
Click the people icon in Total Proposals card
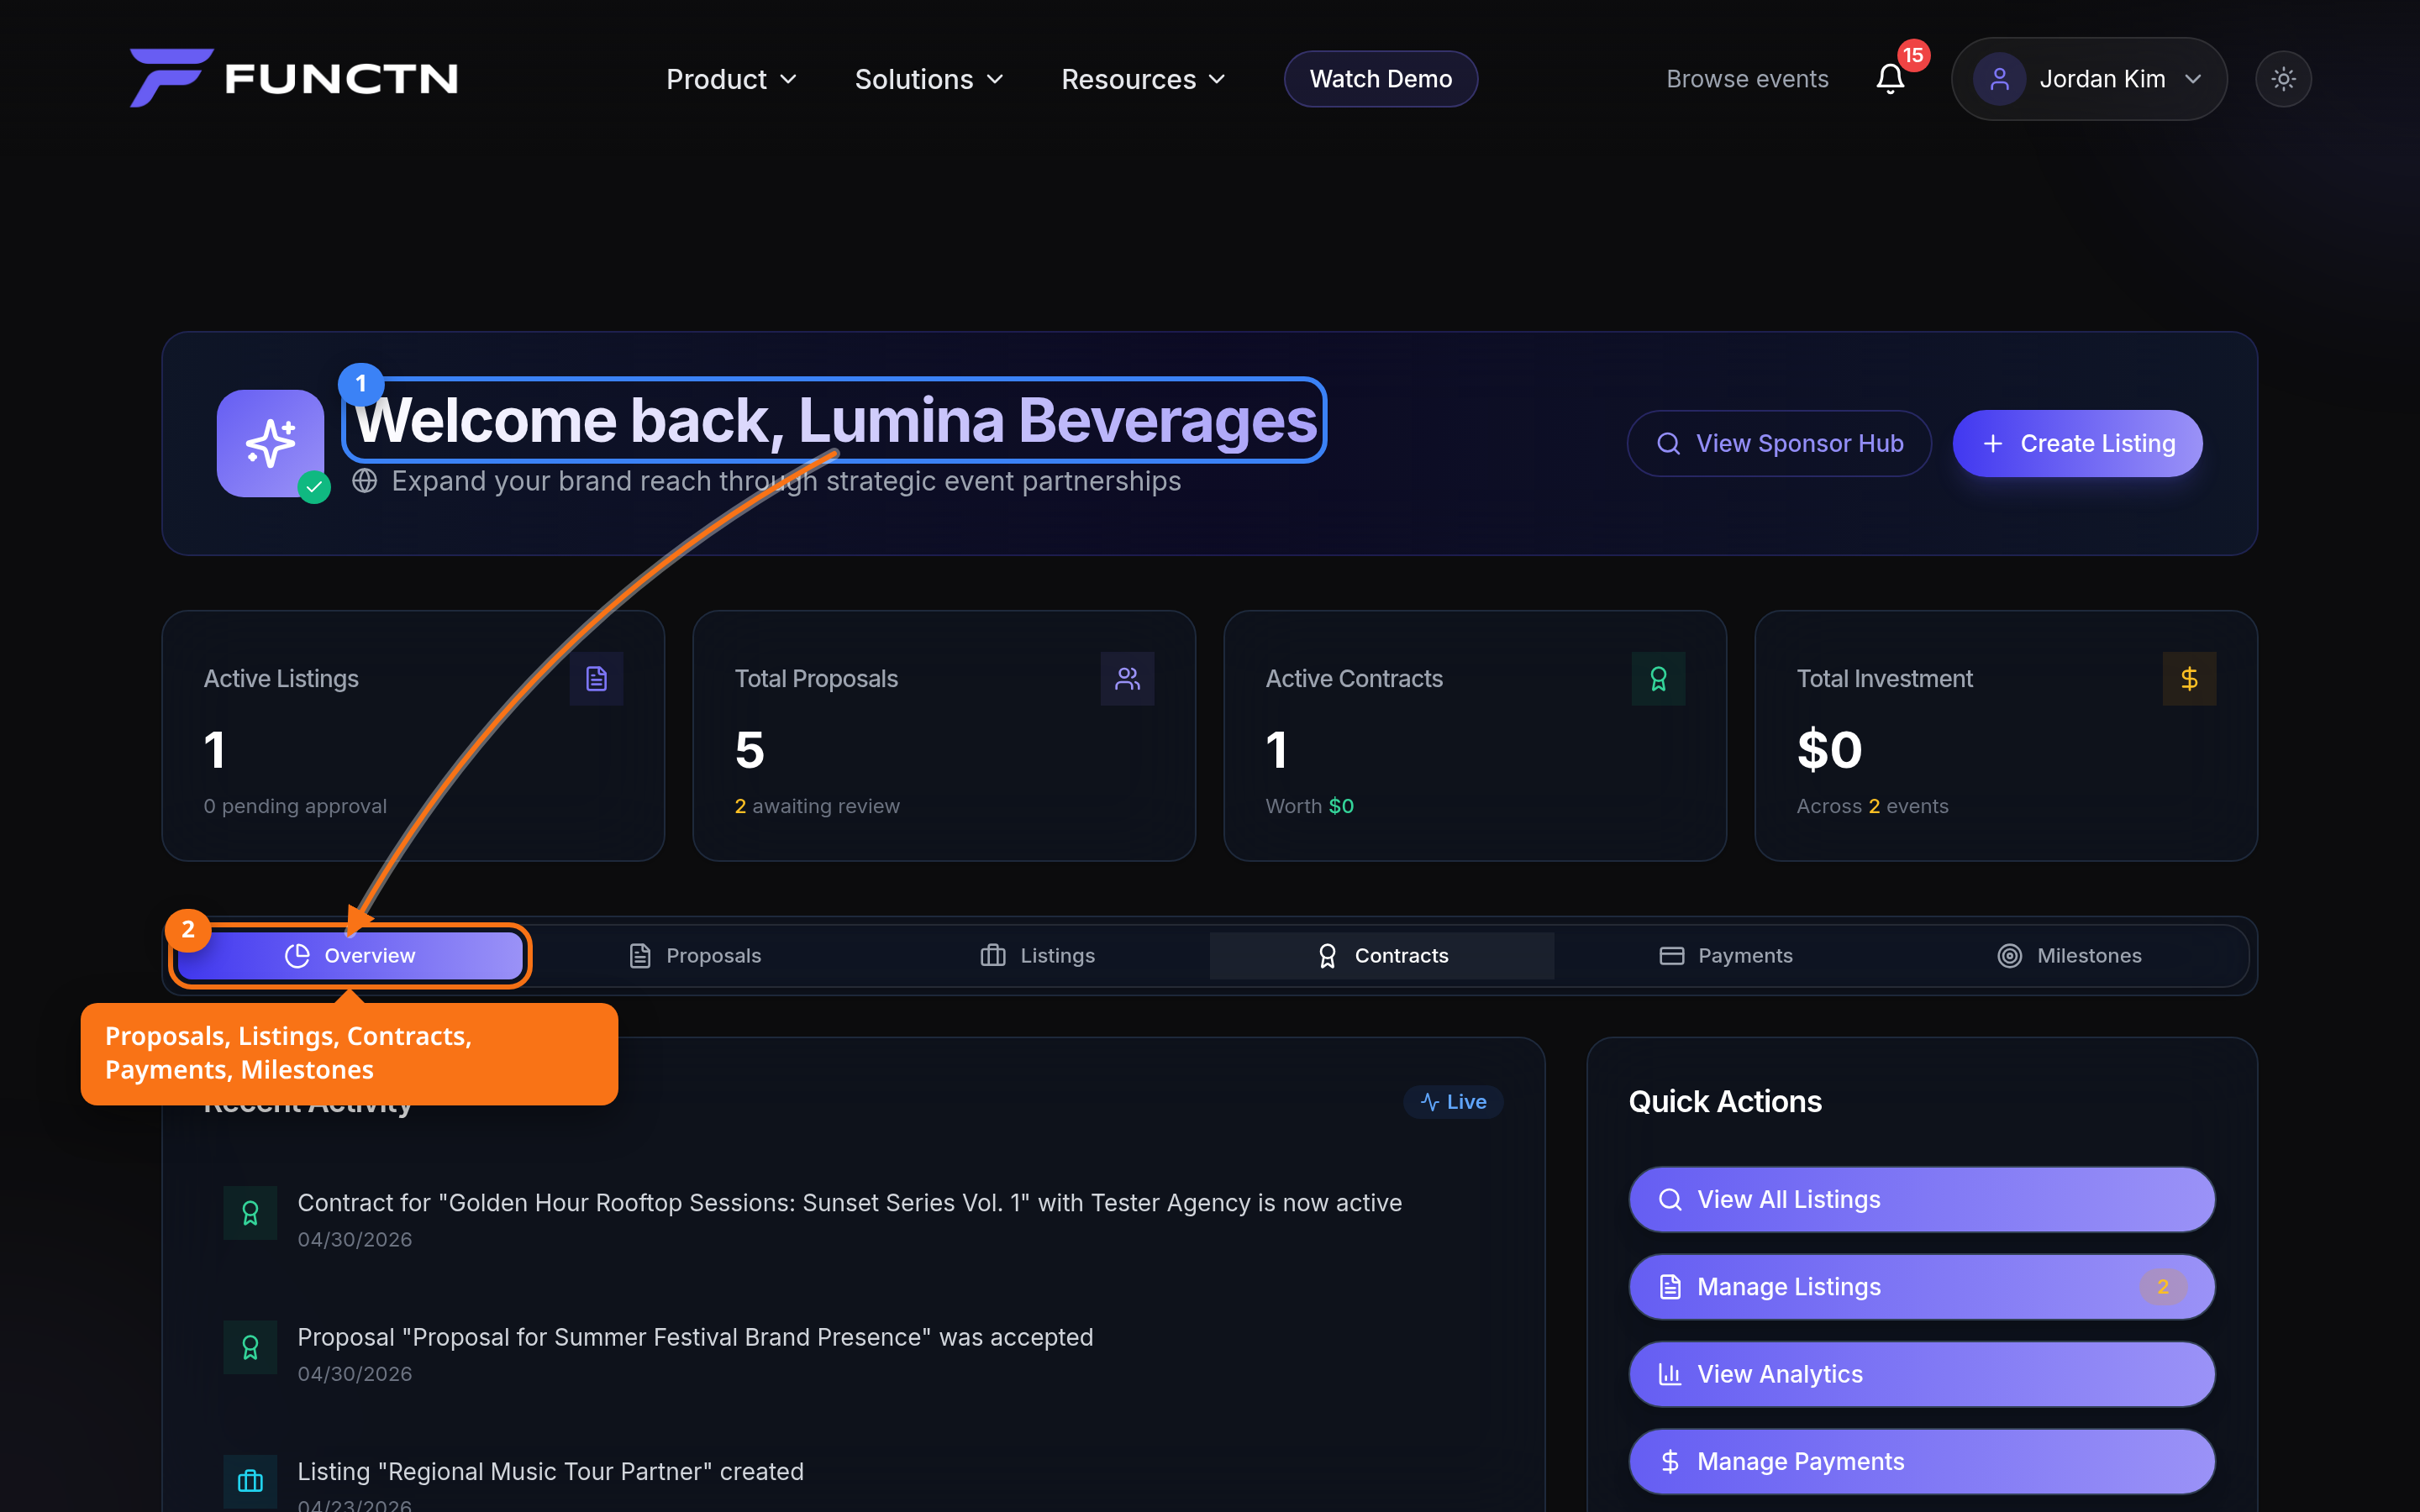pyautogui.click(x=1128, y=679)
